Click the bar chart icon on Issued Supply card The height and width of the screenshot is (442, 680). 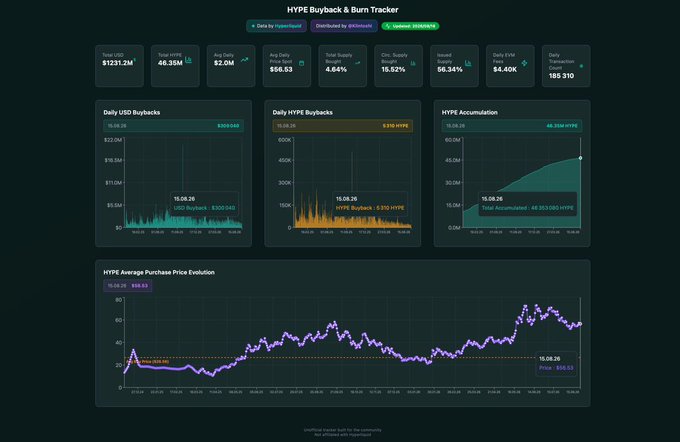468,63
